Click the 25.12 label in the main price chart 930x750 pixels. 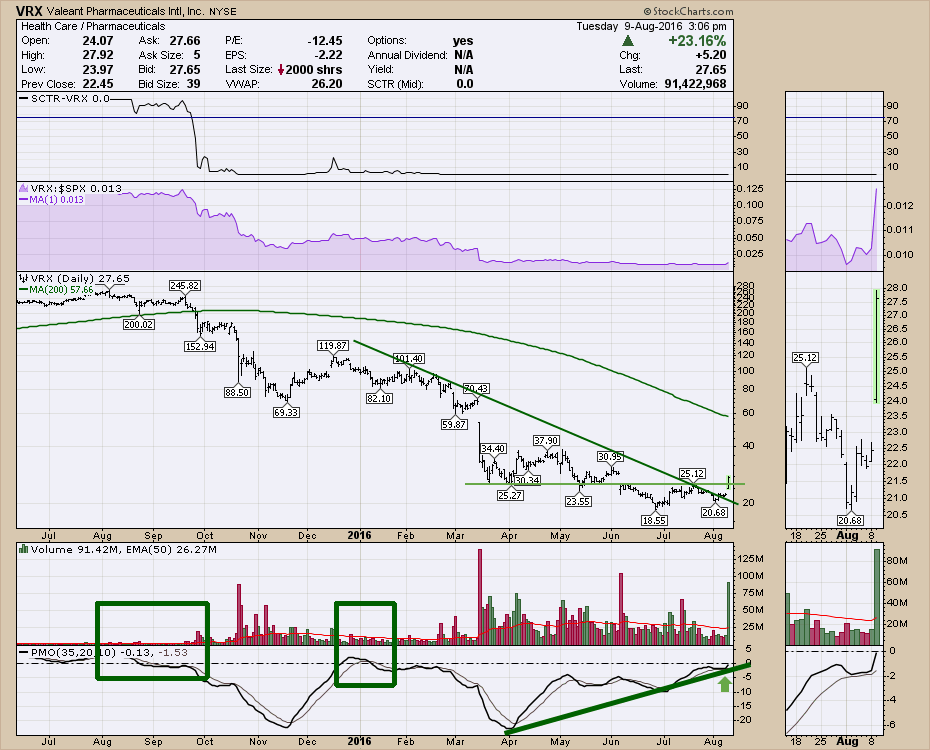click(692, 473)
